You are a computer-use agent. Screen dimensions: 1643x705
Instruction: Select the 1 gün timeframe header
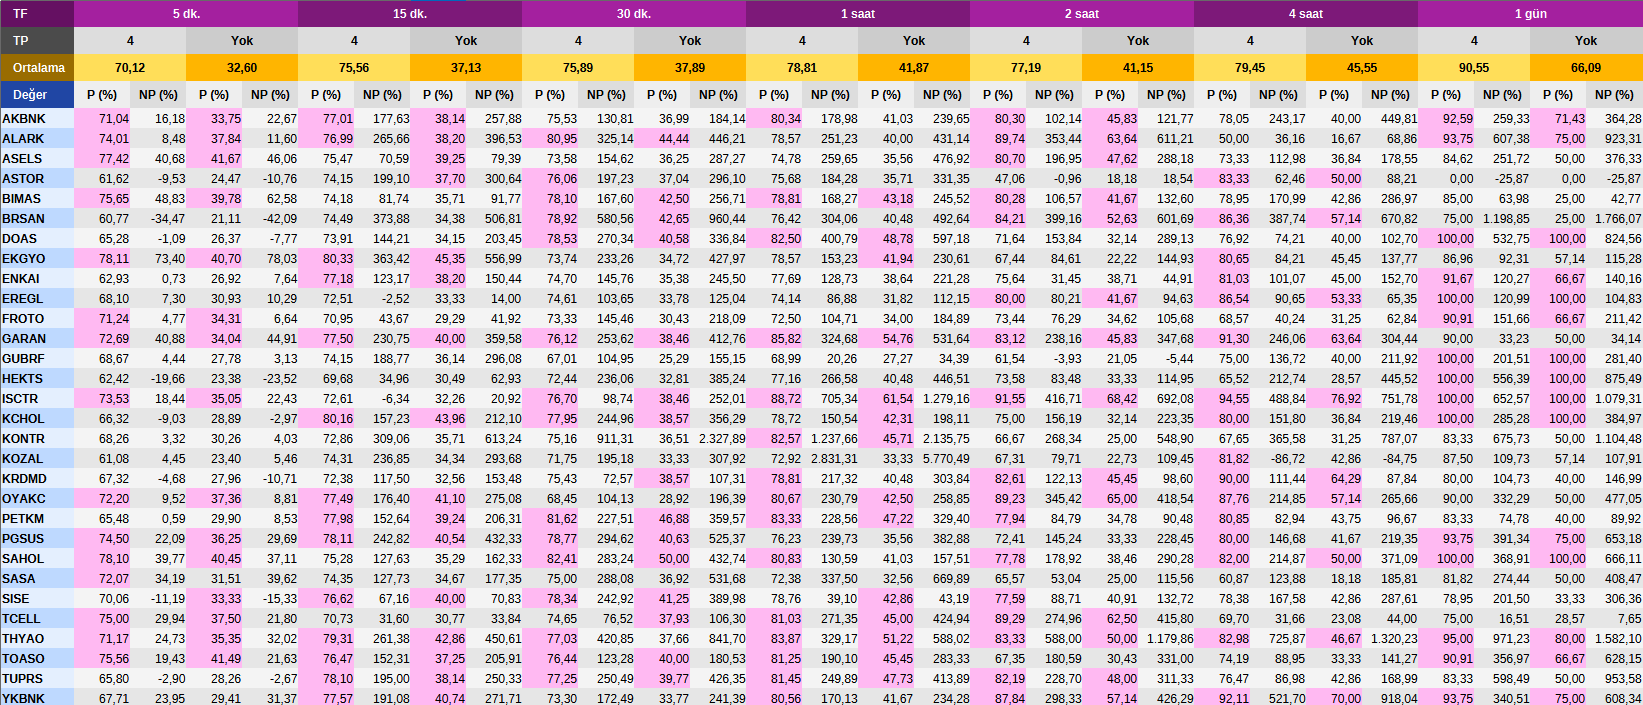tap(1530, 14)
